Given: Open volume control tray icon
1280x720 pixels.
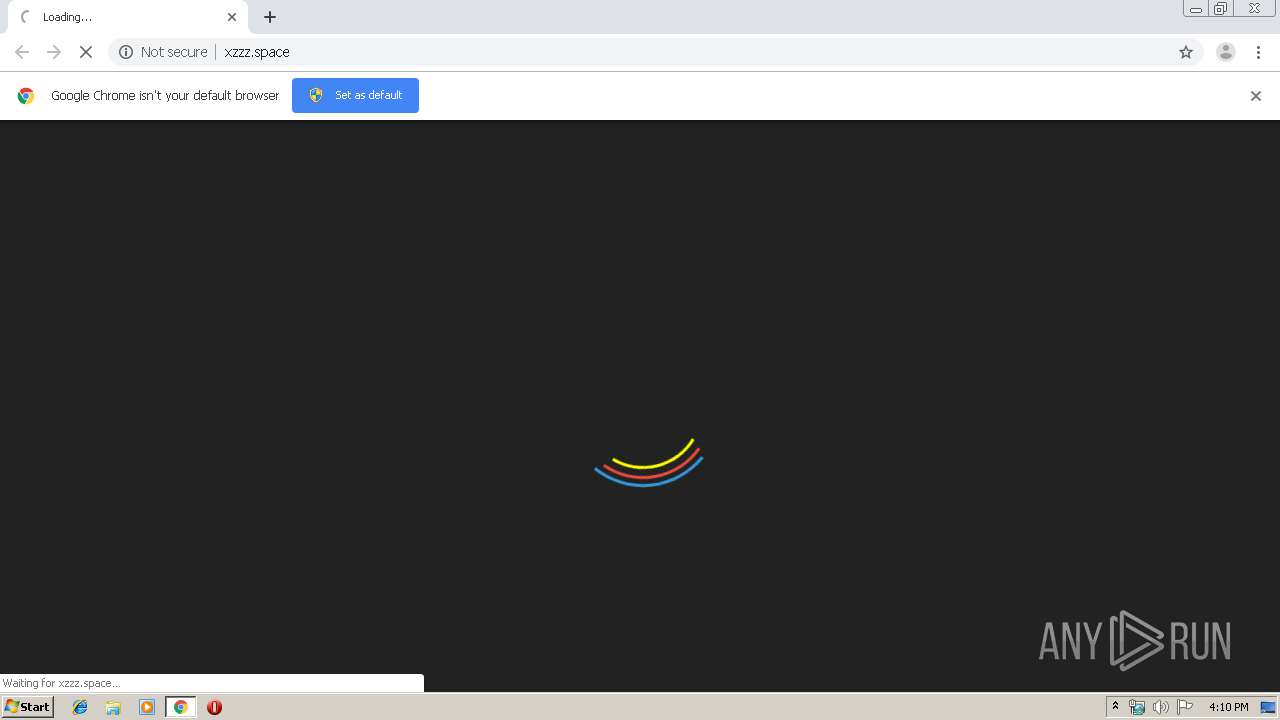Looking at the screenshot, I should (x=1161, y=707).
